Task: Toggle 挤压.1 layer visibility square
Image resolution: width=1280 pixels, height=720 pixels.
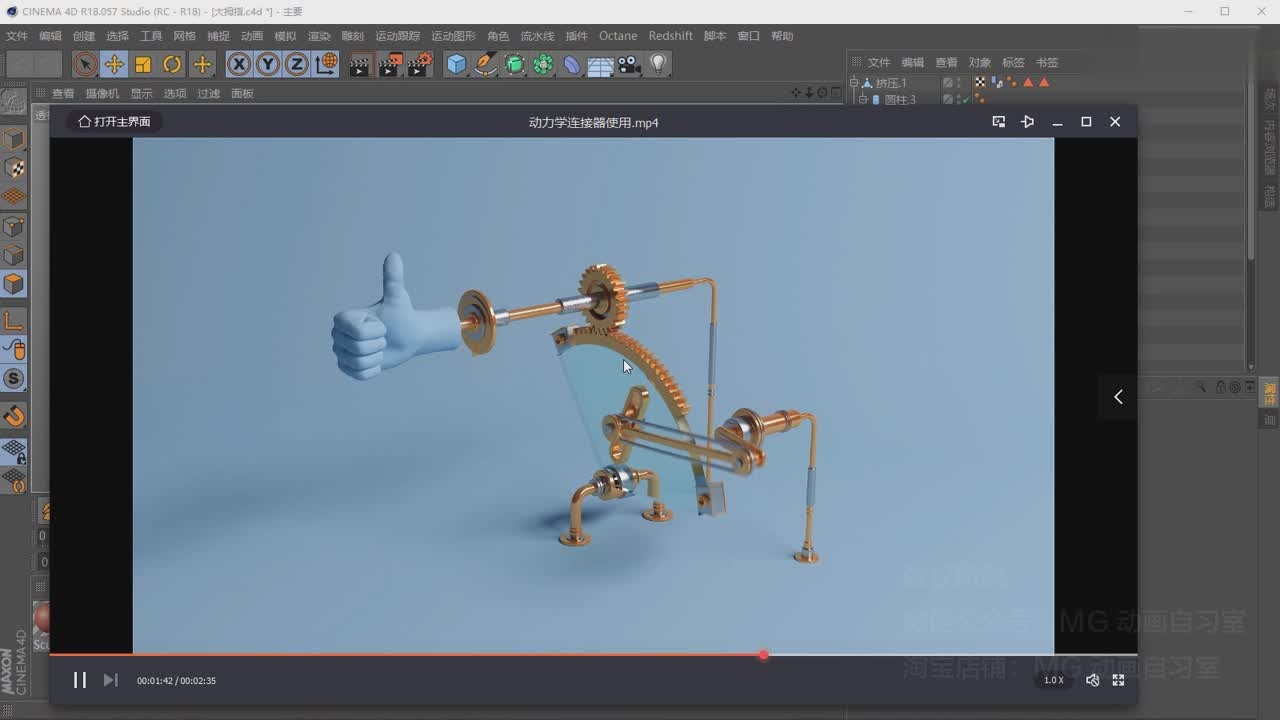Action: 947,83
